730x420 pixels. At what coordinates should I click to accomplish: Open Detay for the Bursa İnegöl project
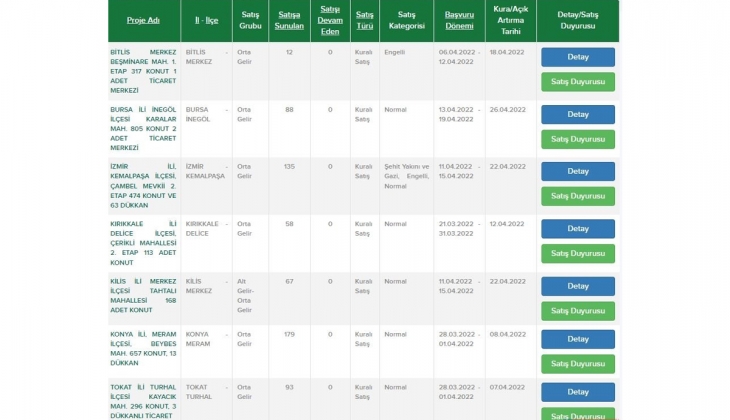tap(577, 114)
